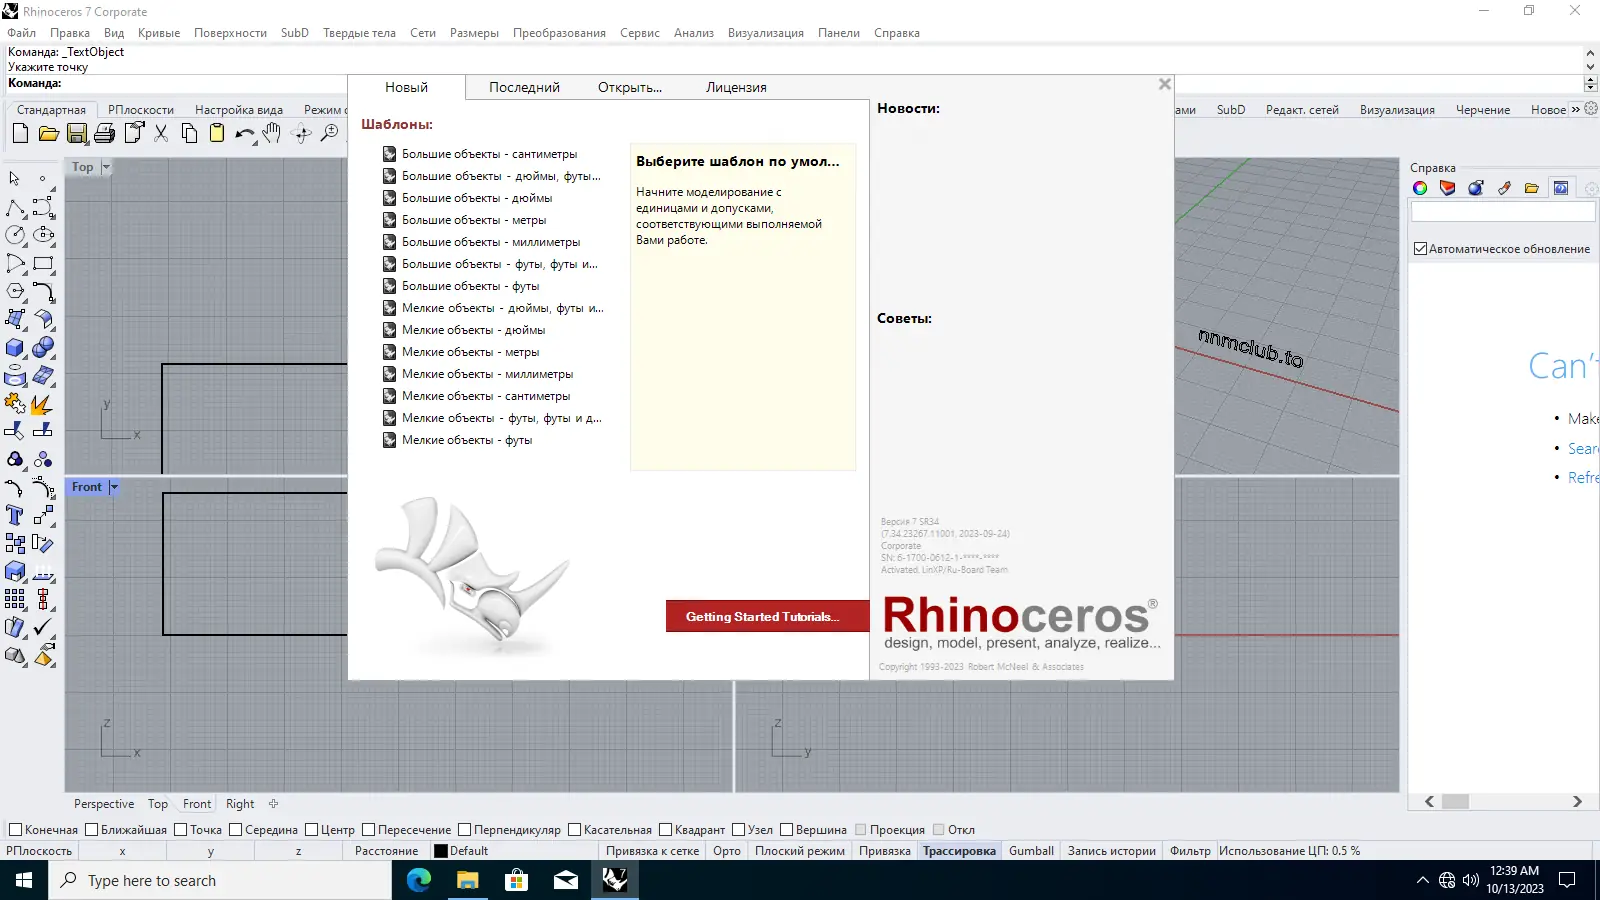The image size is (1600, 900).
Task: Open the Файл menu
Action: 22,33
